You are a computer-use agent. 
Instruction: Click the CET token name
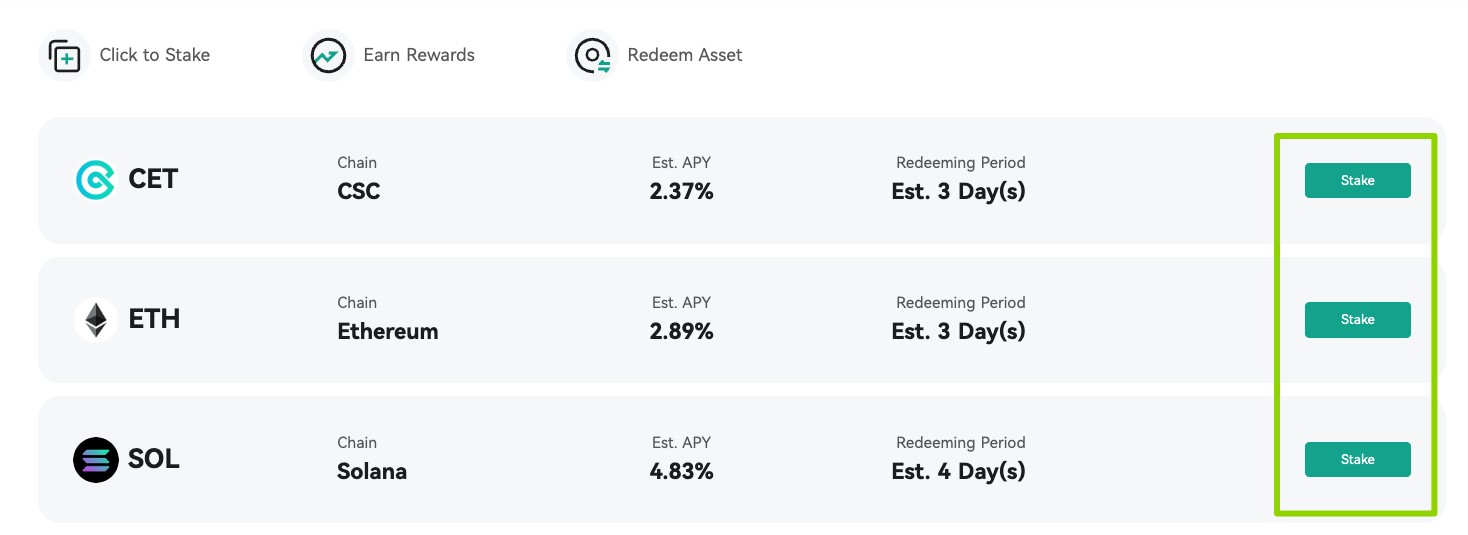pyautogui.click(x=153, y=180)
